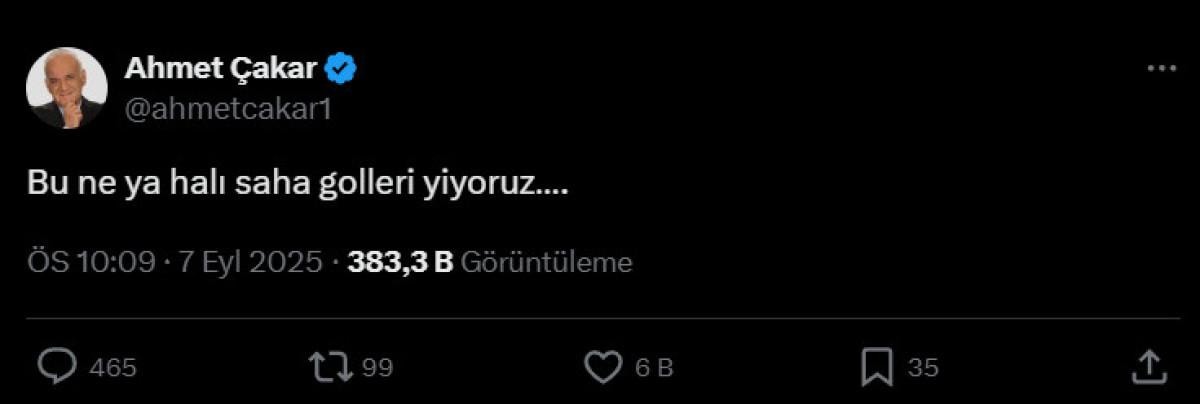
Task: Click the 465 replies count
Action: [x=113, y=369]
